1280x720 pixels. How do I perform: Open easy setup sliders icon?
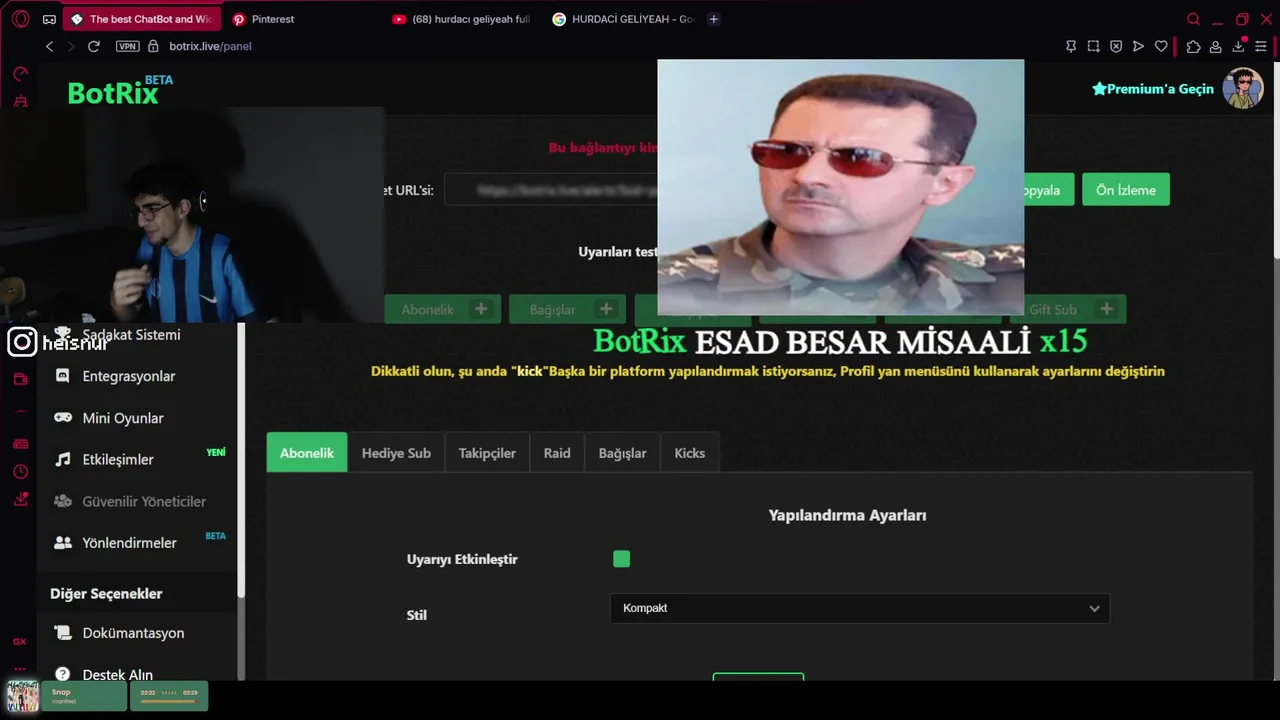click(x=1261, y=46)
